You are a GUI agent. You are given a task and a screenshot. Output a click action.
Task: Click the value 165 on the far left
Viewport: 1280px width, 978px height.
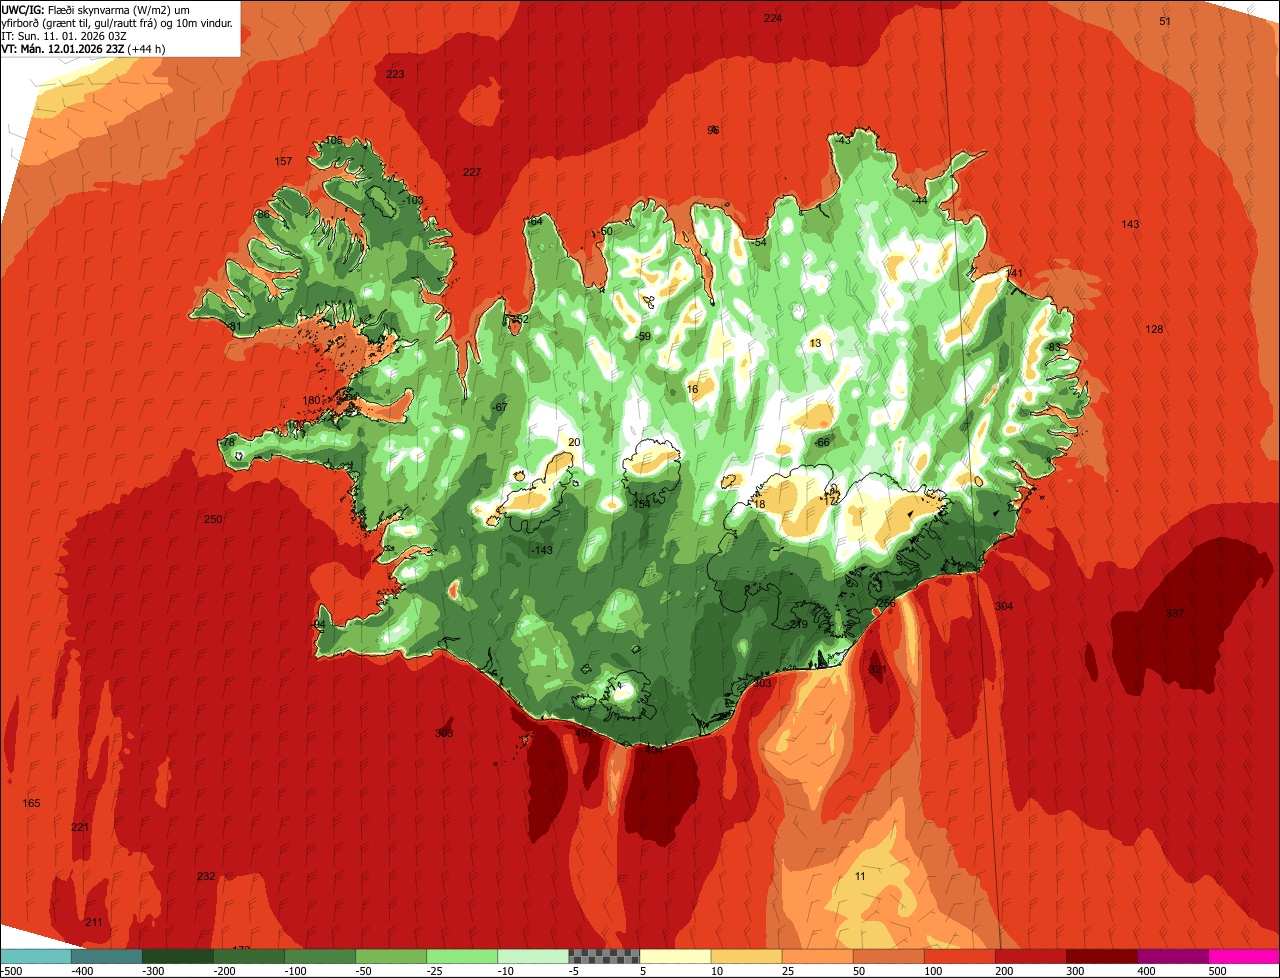pos(31,803)
